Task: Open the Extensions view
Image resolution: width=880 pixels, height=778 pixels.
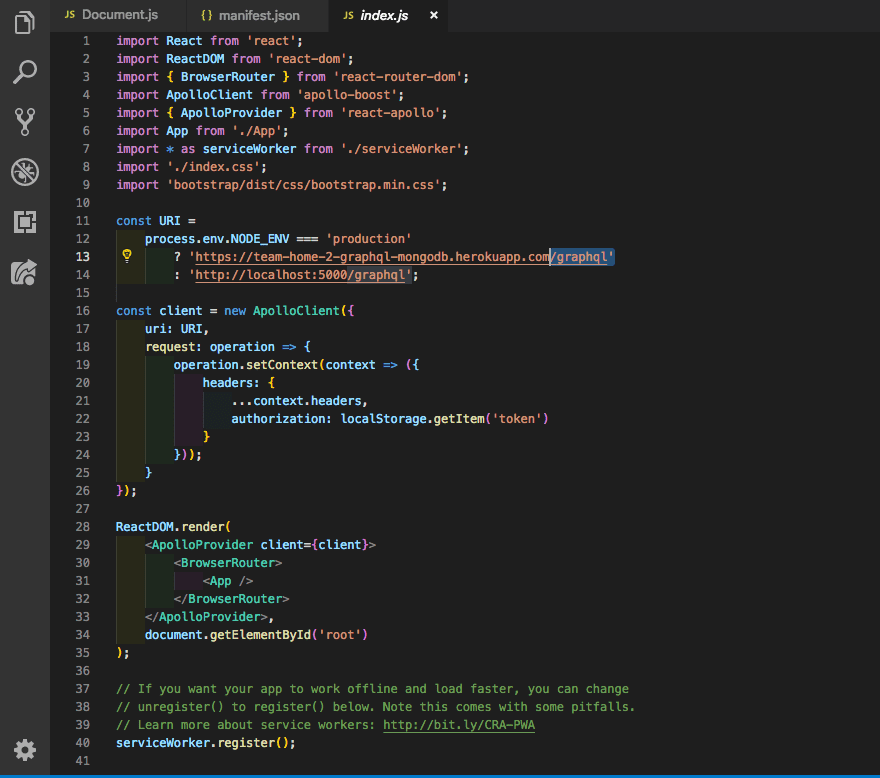Action: click(x=25, y=221)
